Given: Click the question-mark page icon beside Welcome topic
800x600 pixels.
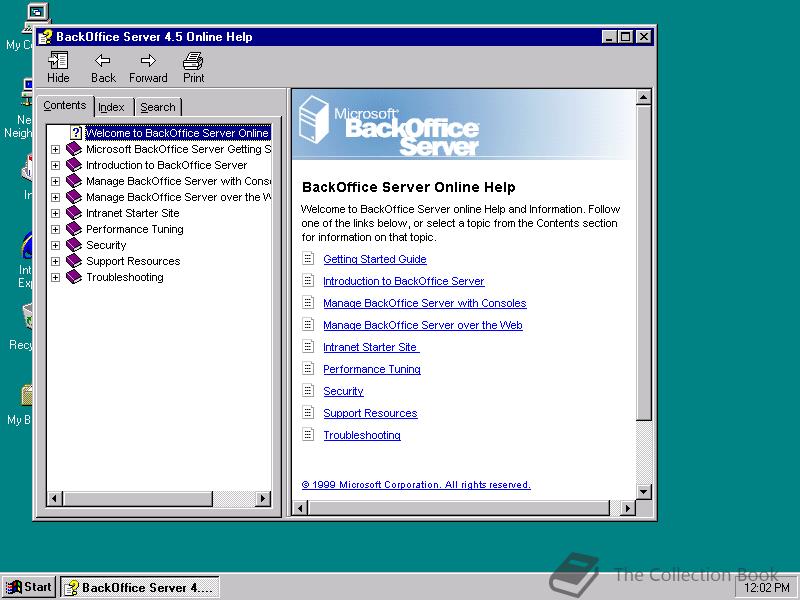Looking at the screenshot, I should click(76, 133).
